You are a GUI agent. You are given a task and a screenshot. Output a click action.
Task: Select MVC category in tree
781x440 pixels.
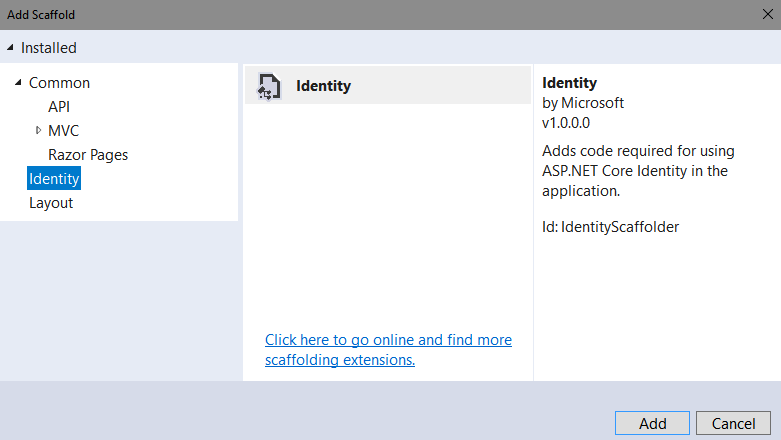click(x=63, y=131)
